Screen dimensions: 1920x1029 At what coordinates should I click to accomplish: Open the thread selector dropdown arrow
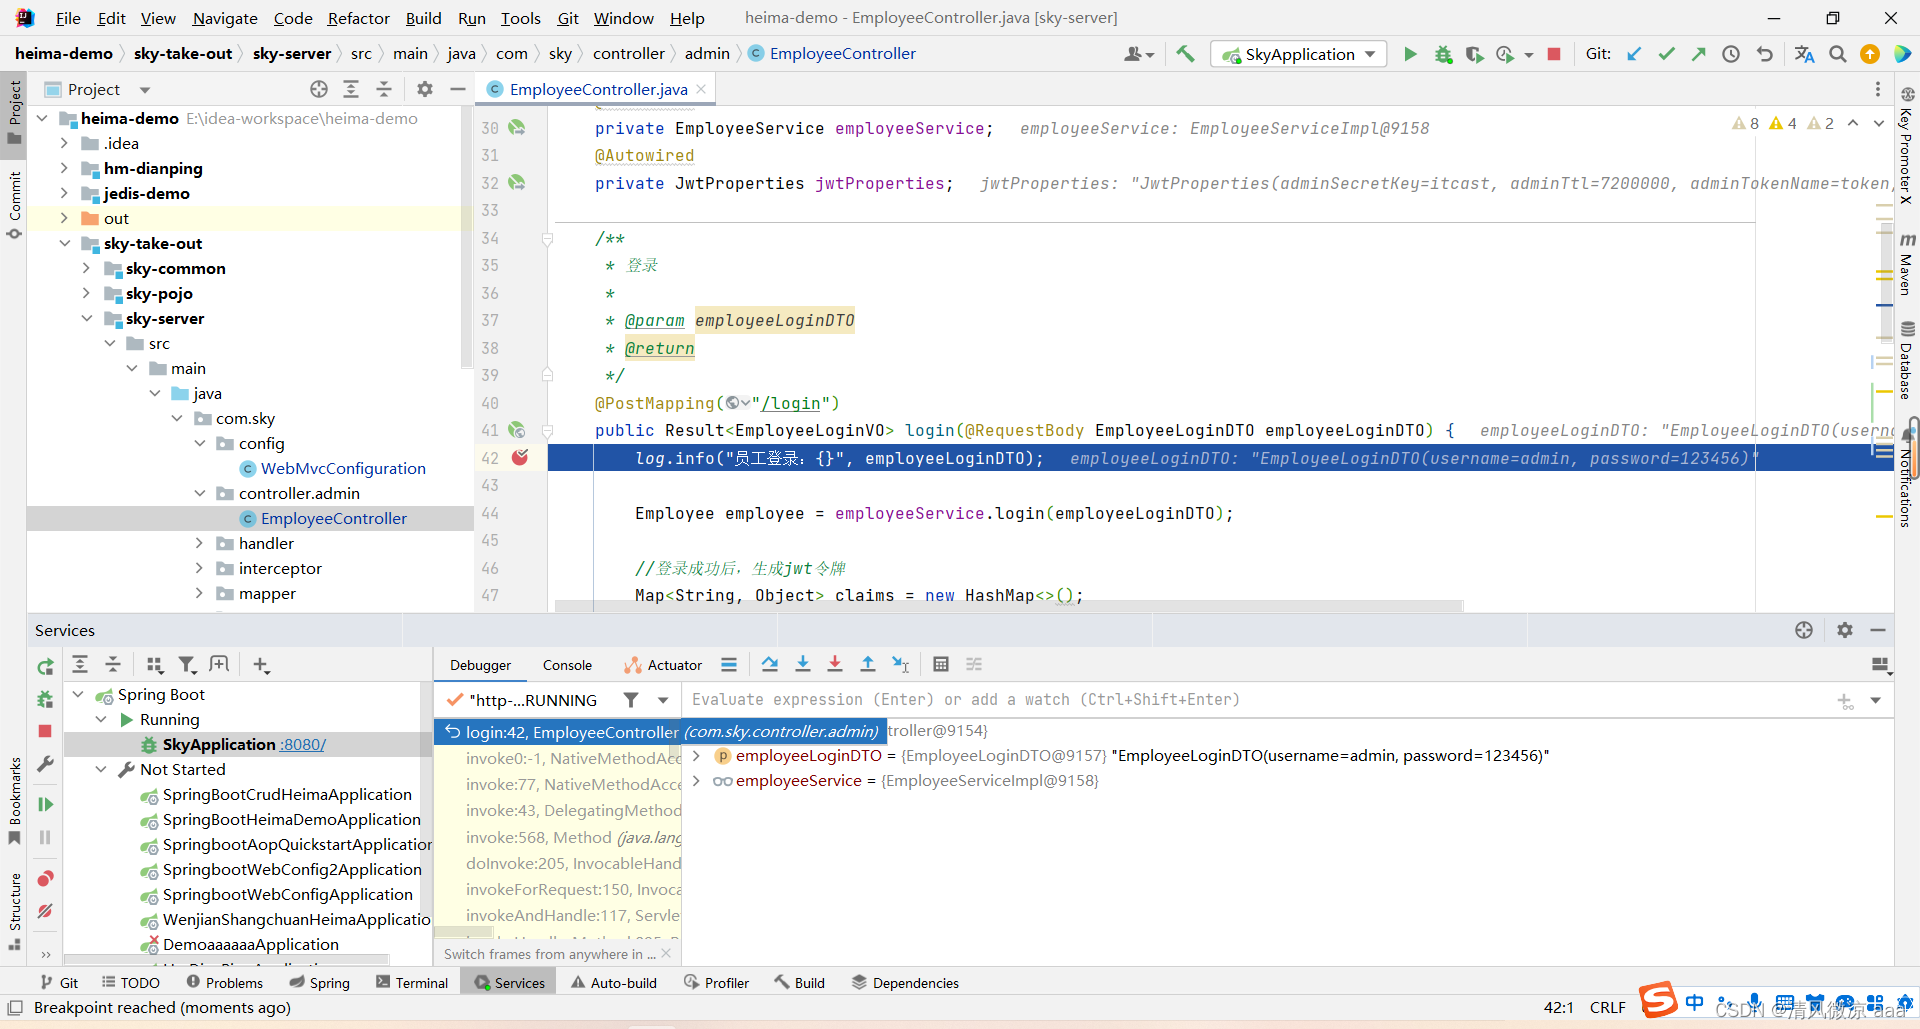(663, 700)
